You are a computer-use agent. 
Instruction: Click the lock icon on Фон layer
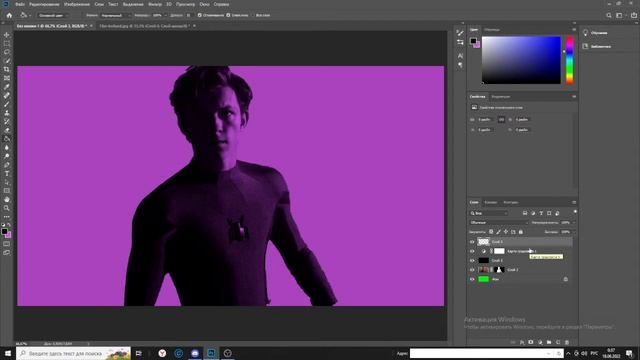click(x=565, y=279)
